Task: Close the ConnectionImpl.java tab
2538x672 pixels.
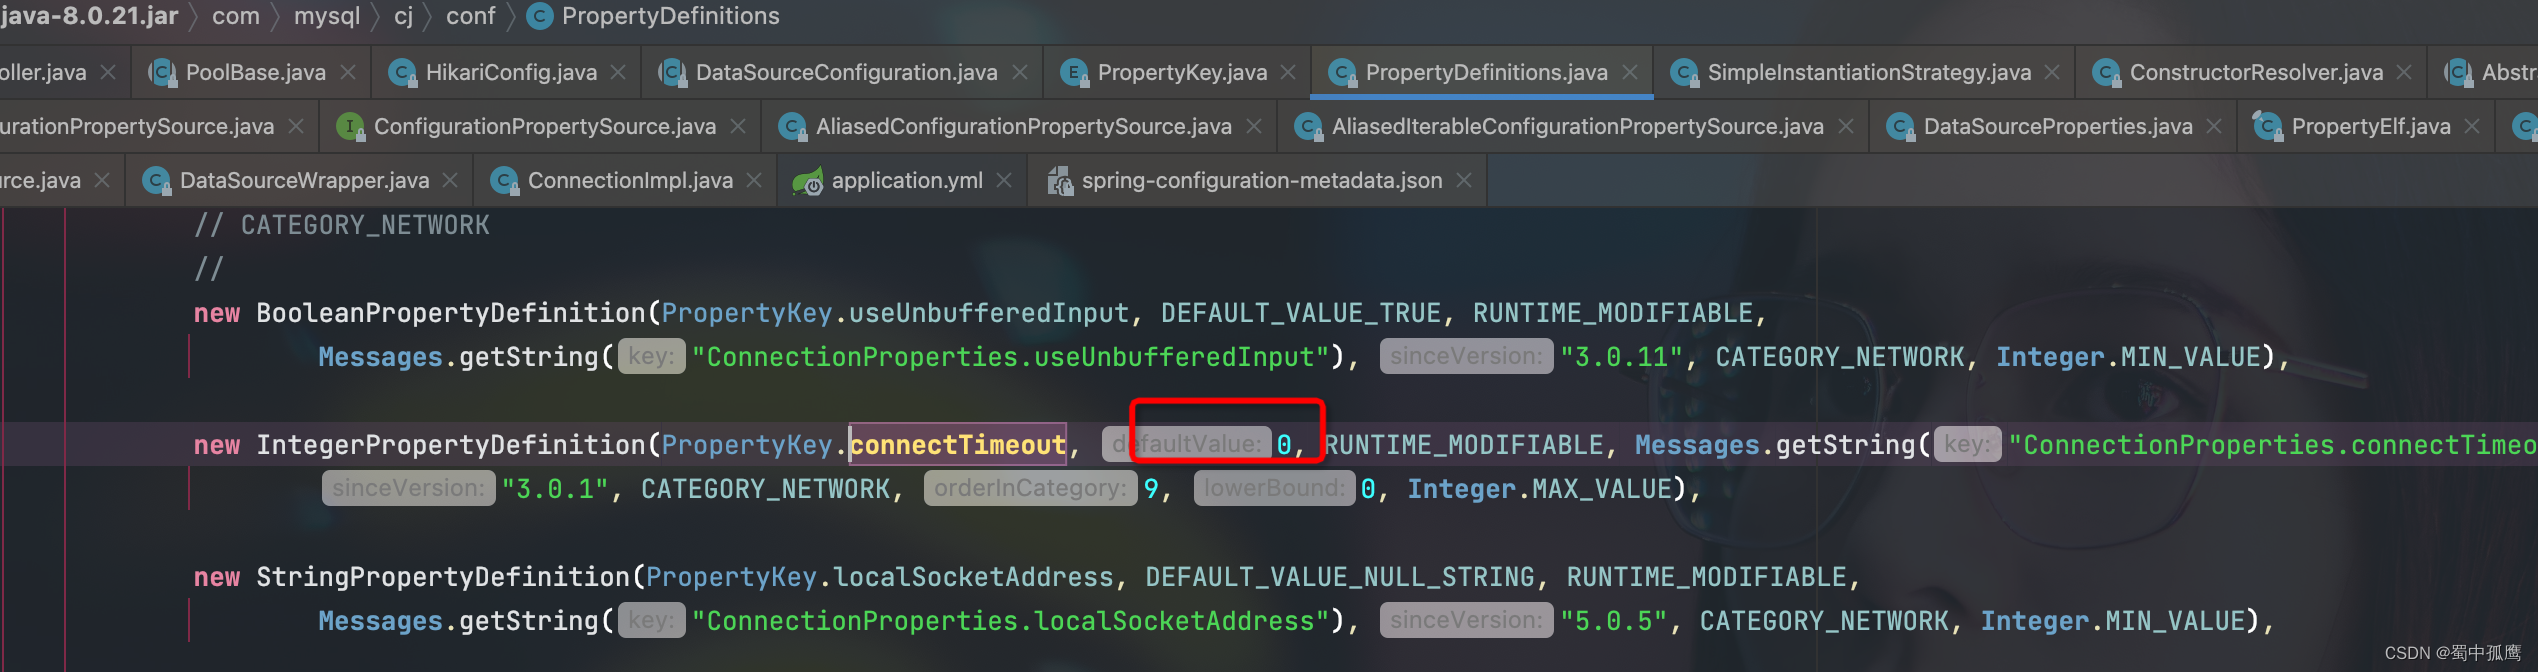Action: [x=754, y=181]
